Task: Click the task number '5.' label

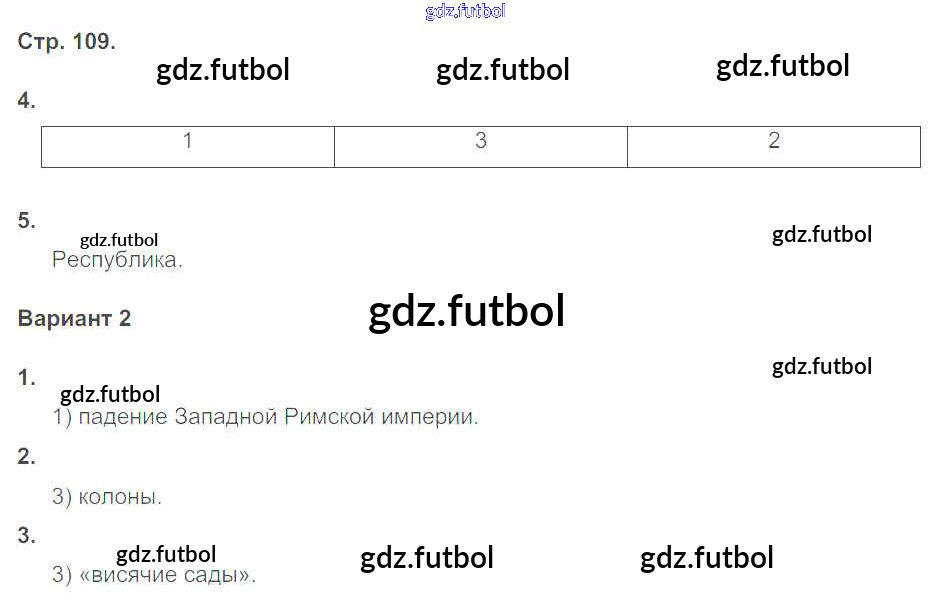Action: click(27, 221)
